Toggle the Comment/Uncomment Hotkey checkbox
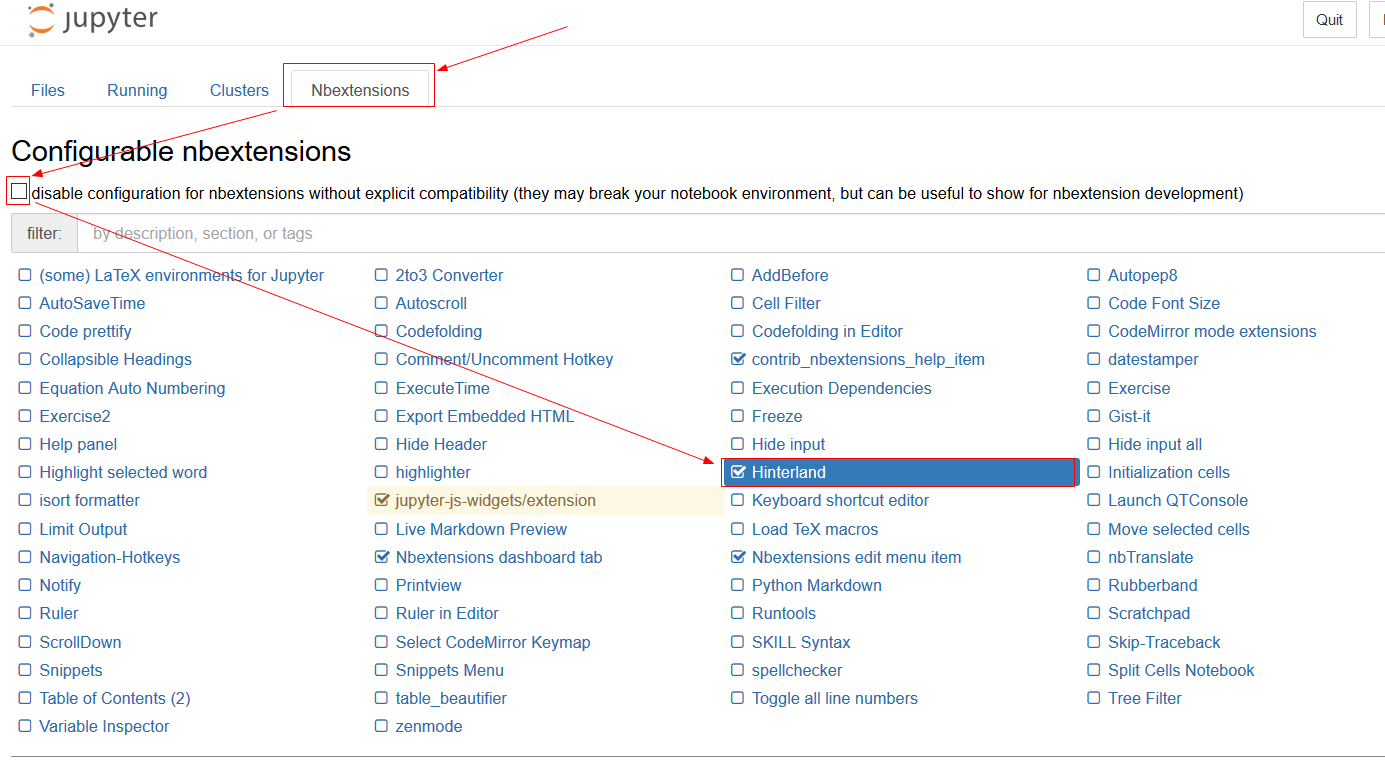The width and height of the screenshot is (1385, 765). click(x=381, y=359)
